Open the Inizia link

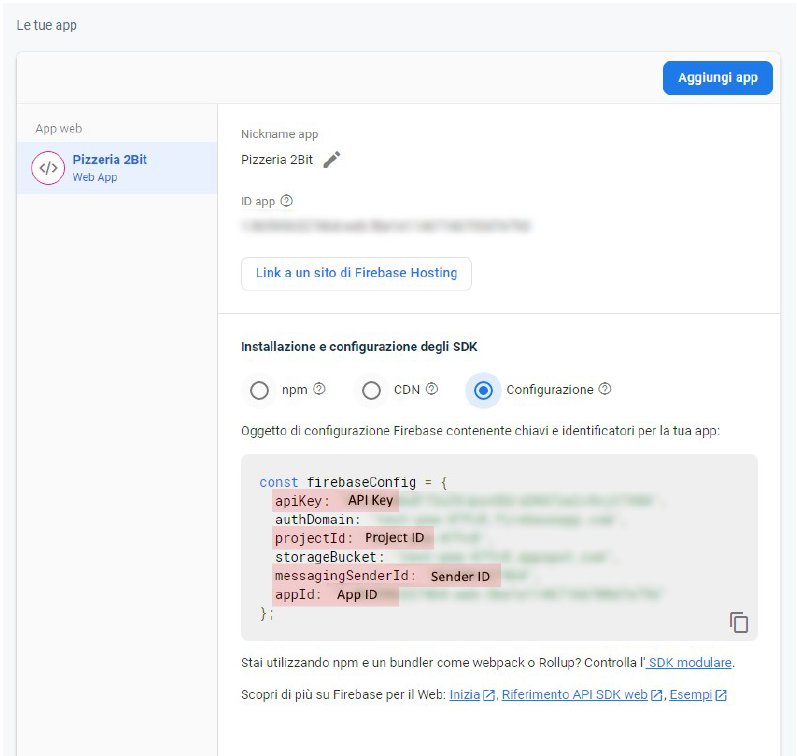coord(465,694)
